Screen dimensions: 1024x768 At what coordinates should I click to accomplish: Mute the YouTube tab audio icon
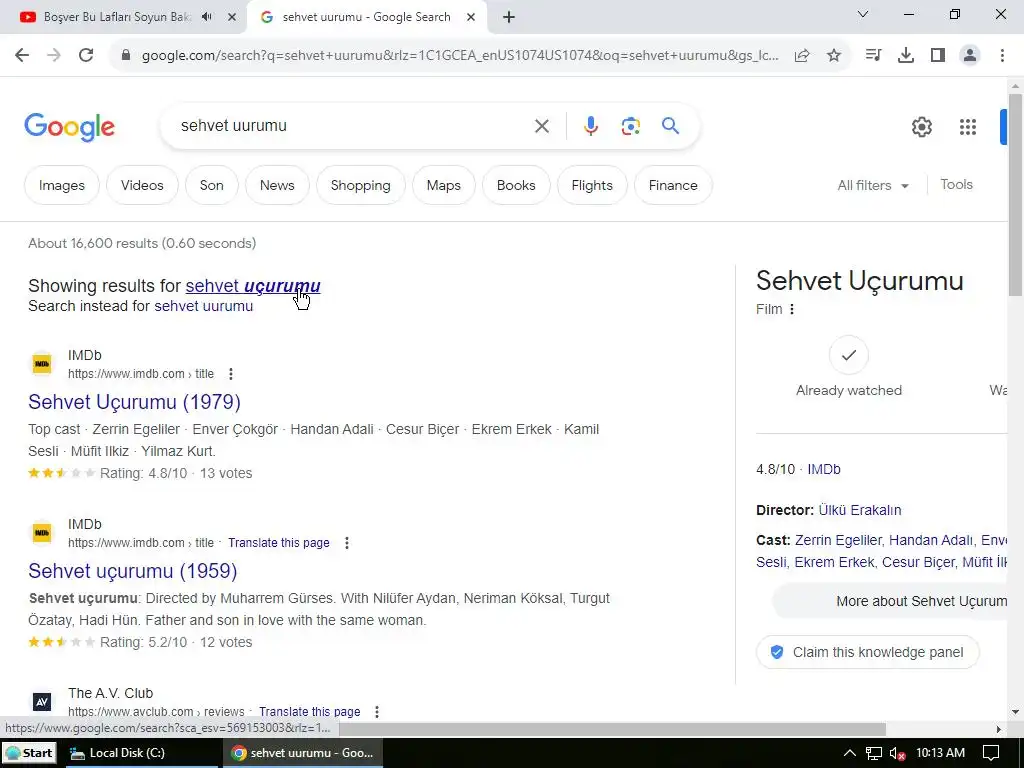tap(207, 17)
